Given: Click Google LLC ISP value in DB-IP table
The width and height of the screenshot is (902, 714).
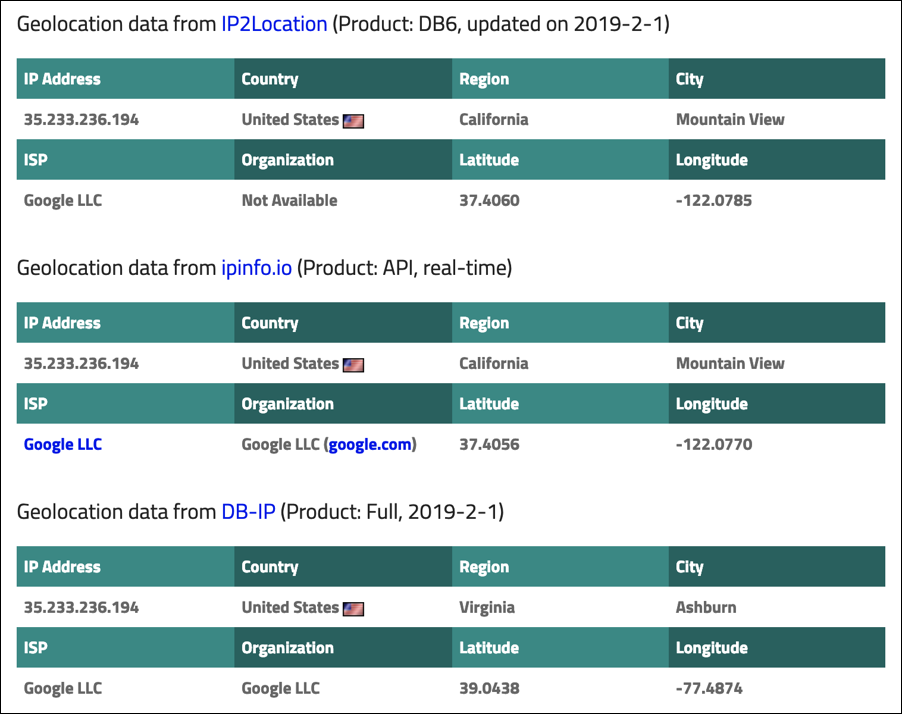Looking at the screenshot, I should [x=63, y=689].
